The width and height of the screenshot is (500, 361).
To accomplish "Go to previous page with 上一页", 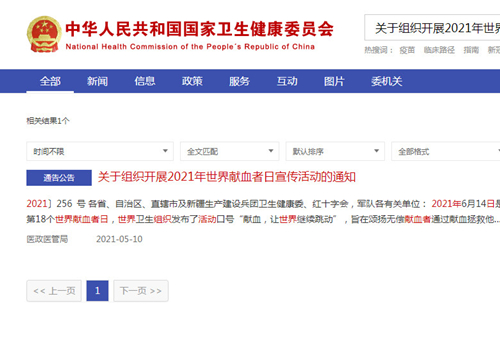I will 54,291.
